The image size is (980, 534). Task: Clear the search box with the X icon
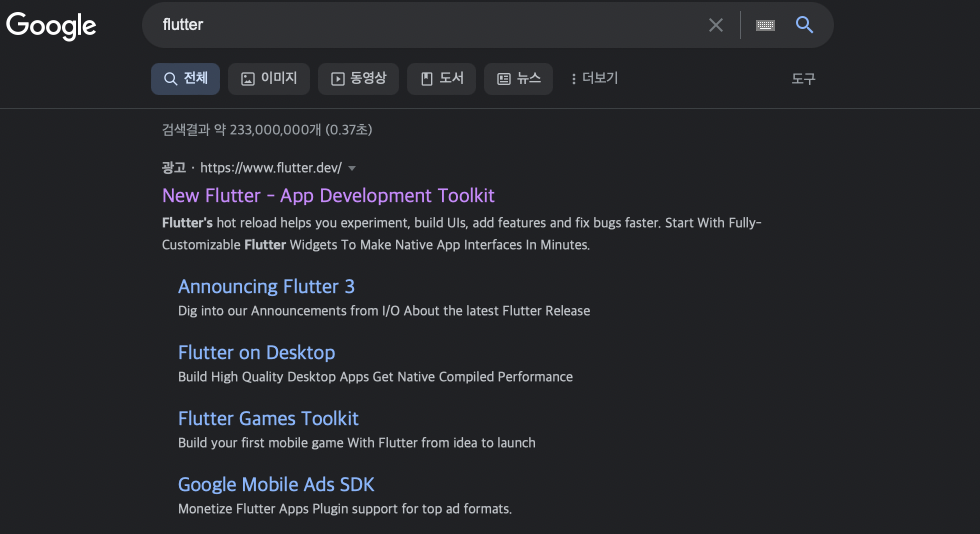coord(716,25)
